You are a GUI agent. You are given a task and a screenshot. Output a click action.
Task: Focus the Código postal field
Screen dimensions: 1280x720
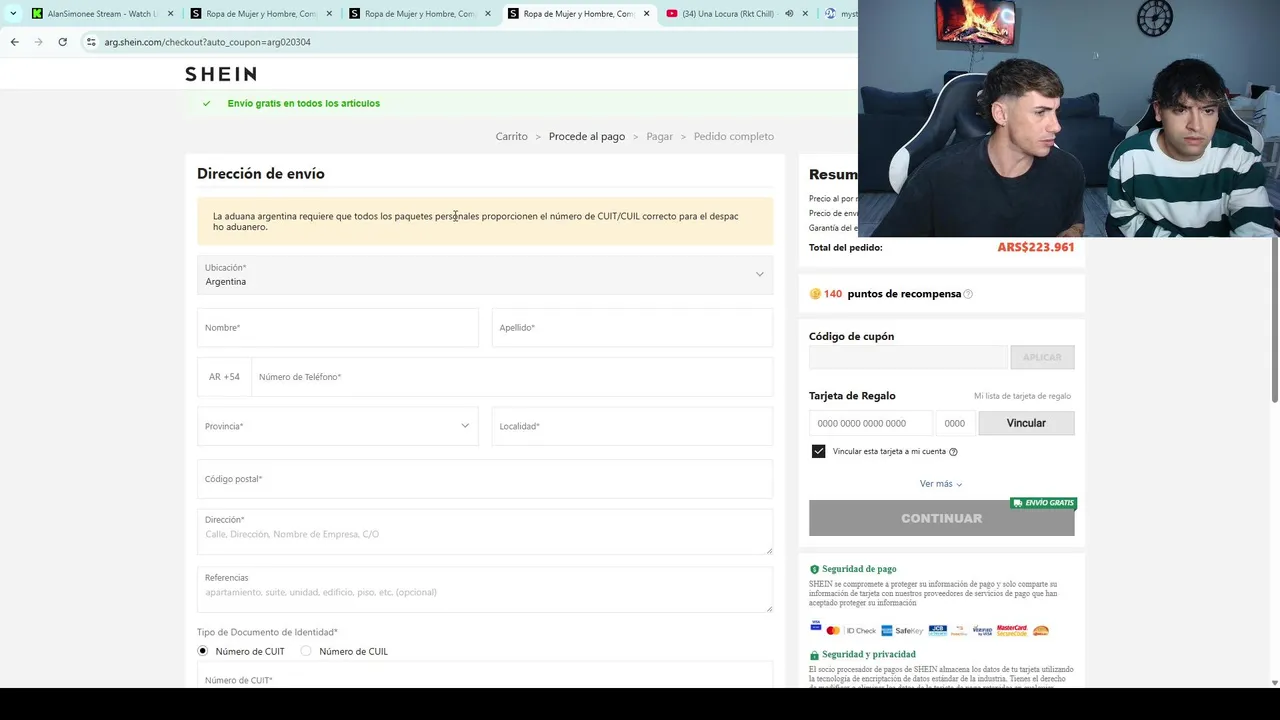tap(485, 479)
